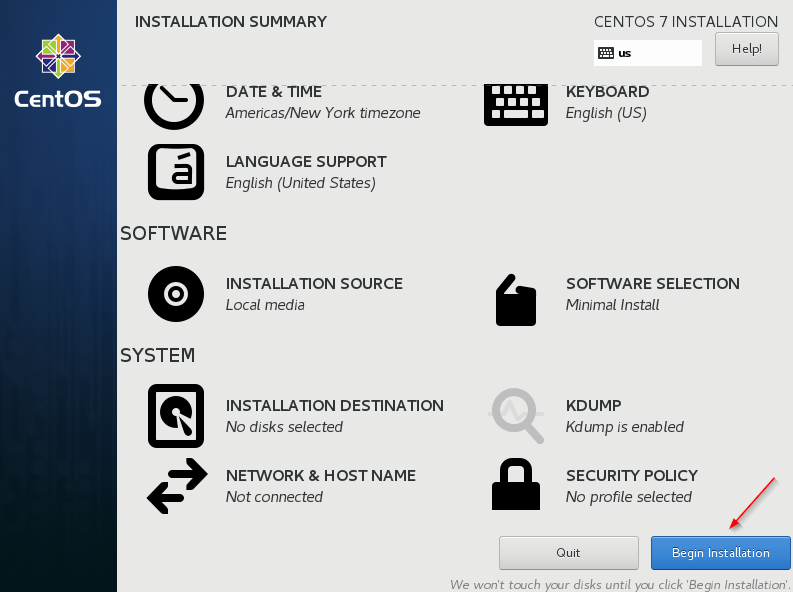Open the Language Support icon

coord(176,172)
